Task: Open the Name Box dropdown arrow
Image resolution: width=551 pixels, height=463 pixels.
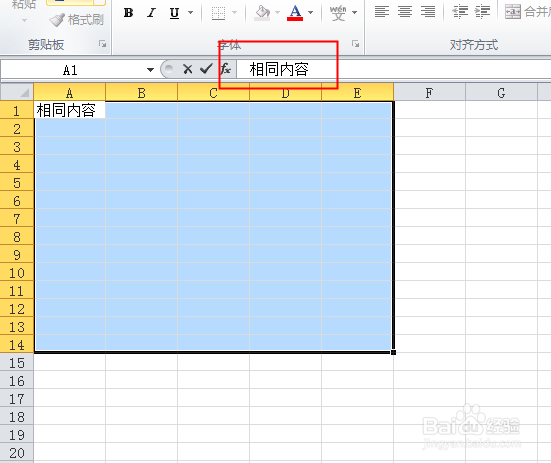Action: tap(150, 70)
